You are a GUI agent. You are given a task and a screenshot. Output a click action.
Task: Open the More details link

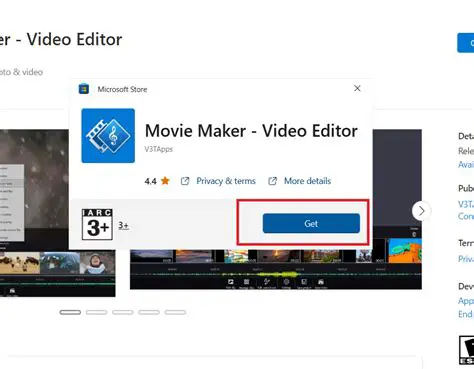tap(307, 181)
